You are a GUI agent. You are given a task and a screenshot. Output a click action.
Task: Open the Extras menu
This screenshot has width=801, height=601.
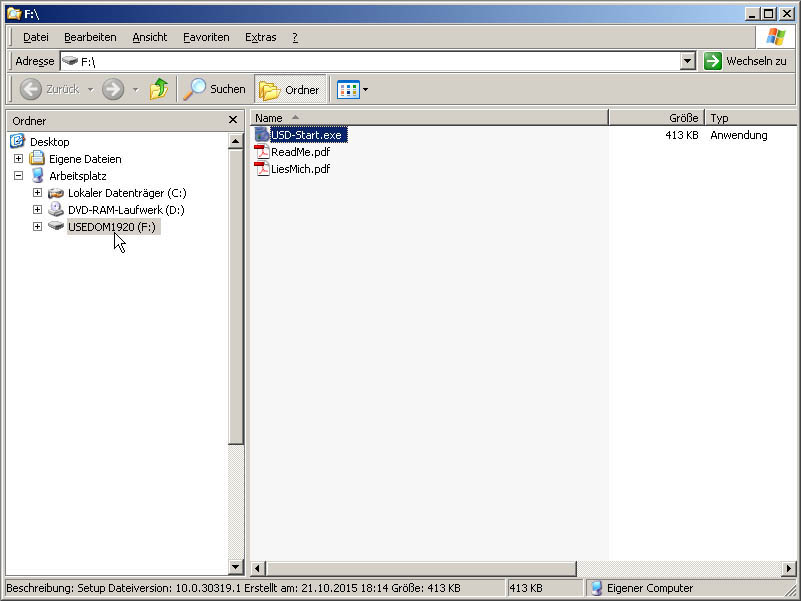point(260,37)
